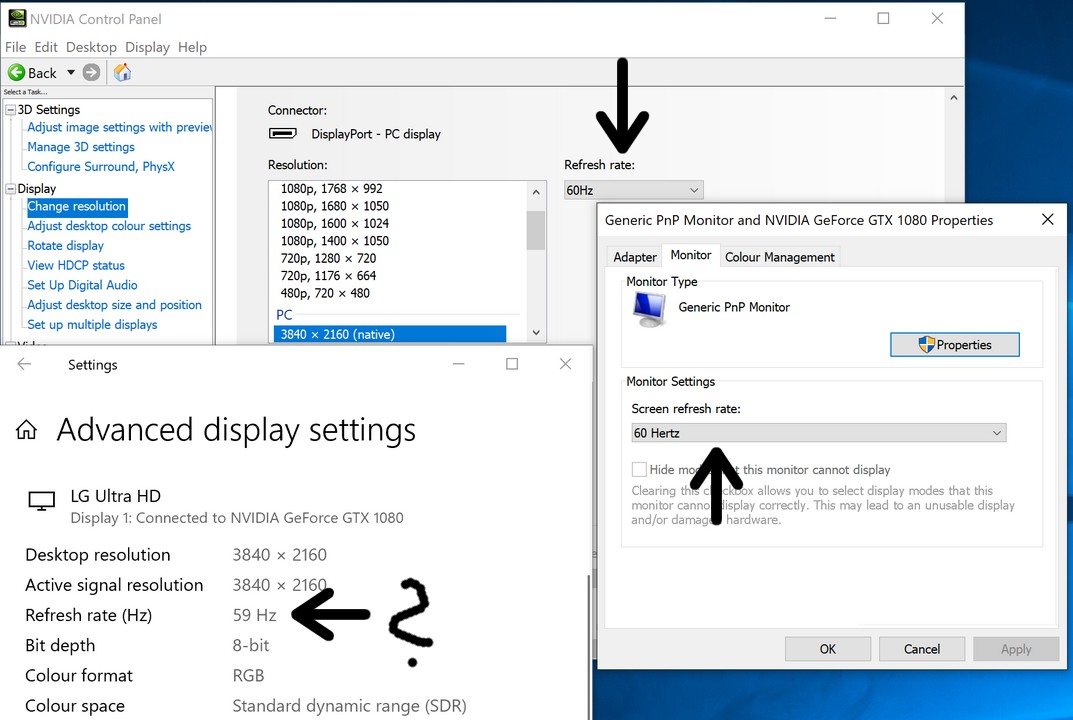This screenshot has height=720, width=1073.
Task: Open the Home icon in NVIDIA toolbar
Action: [x=122, y=72]
